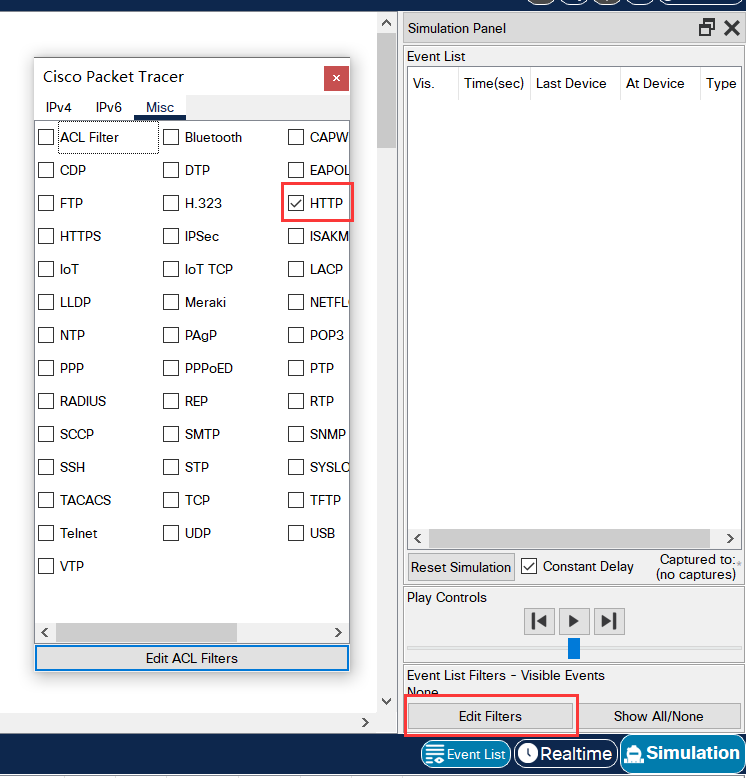Click left arrow of filter list scrollbar
This screenshot has height=778, width=746.
45,632
